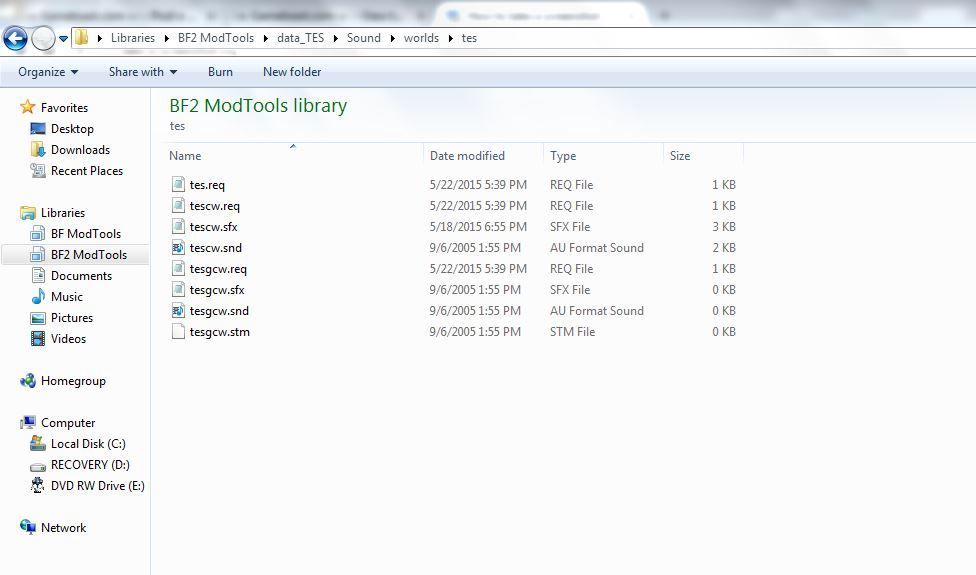This screenshot has width=976, height=575.
Task: Click the Computer icon in sidebar
Action: [x=27, y=423]
